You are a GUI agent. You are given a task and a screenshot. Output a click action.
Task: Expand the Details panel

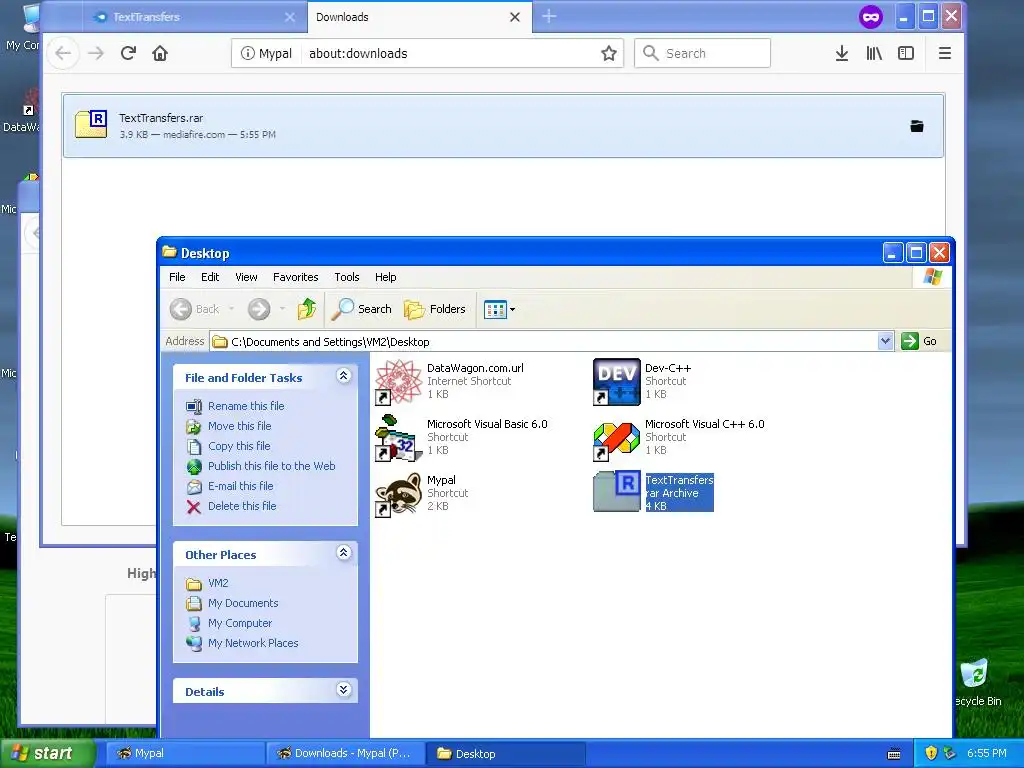[x=344, y=690]
